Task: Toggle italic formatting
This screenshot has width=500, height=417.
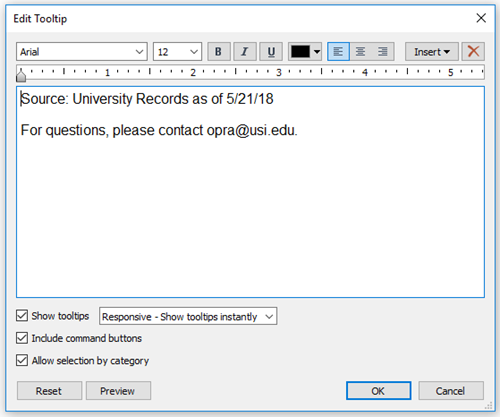Action: 245,52
